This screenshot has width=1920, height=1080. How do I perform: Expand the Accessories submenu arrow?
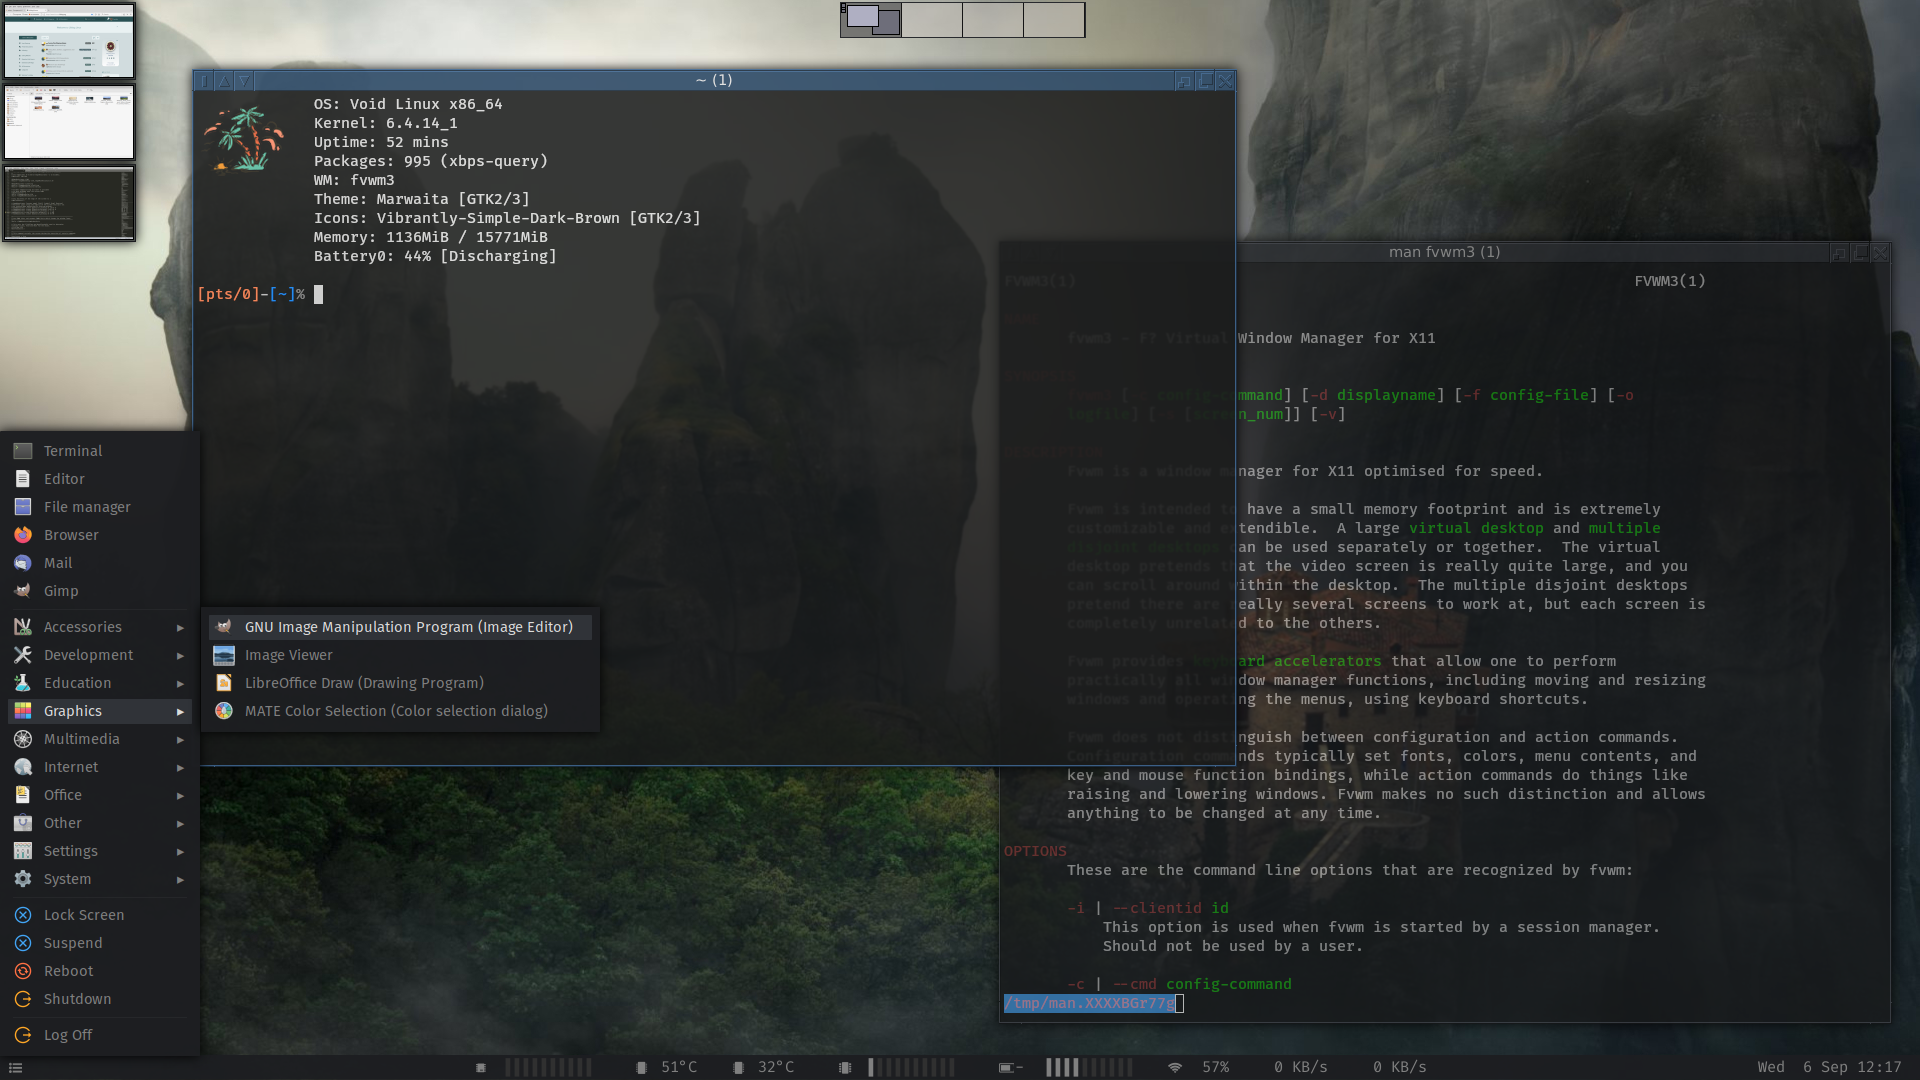point(180,628)
